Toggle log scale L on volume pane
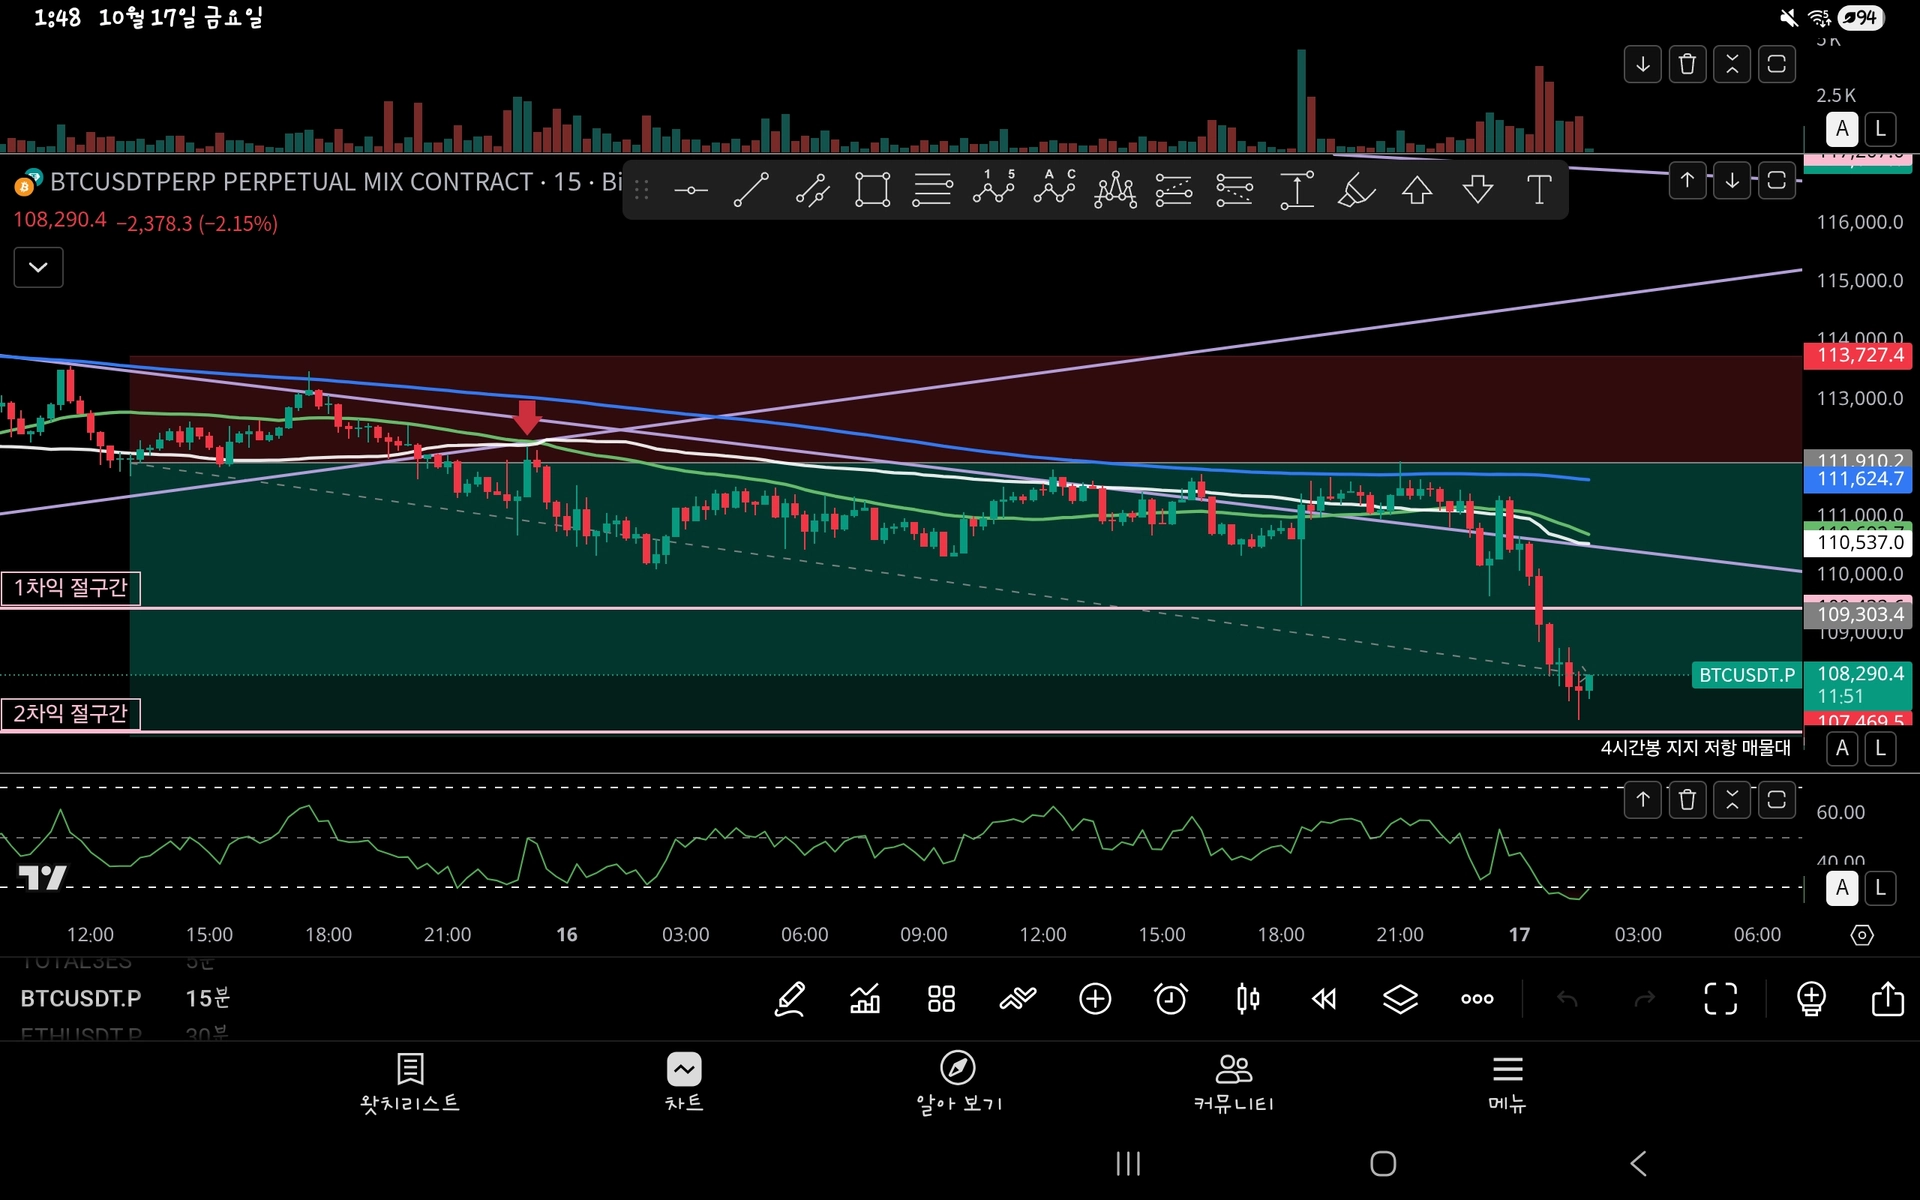This screenshot has width=1920, height=1200. pos(1880,129)
